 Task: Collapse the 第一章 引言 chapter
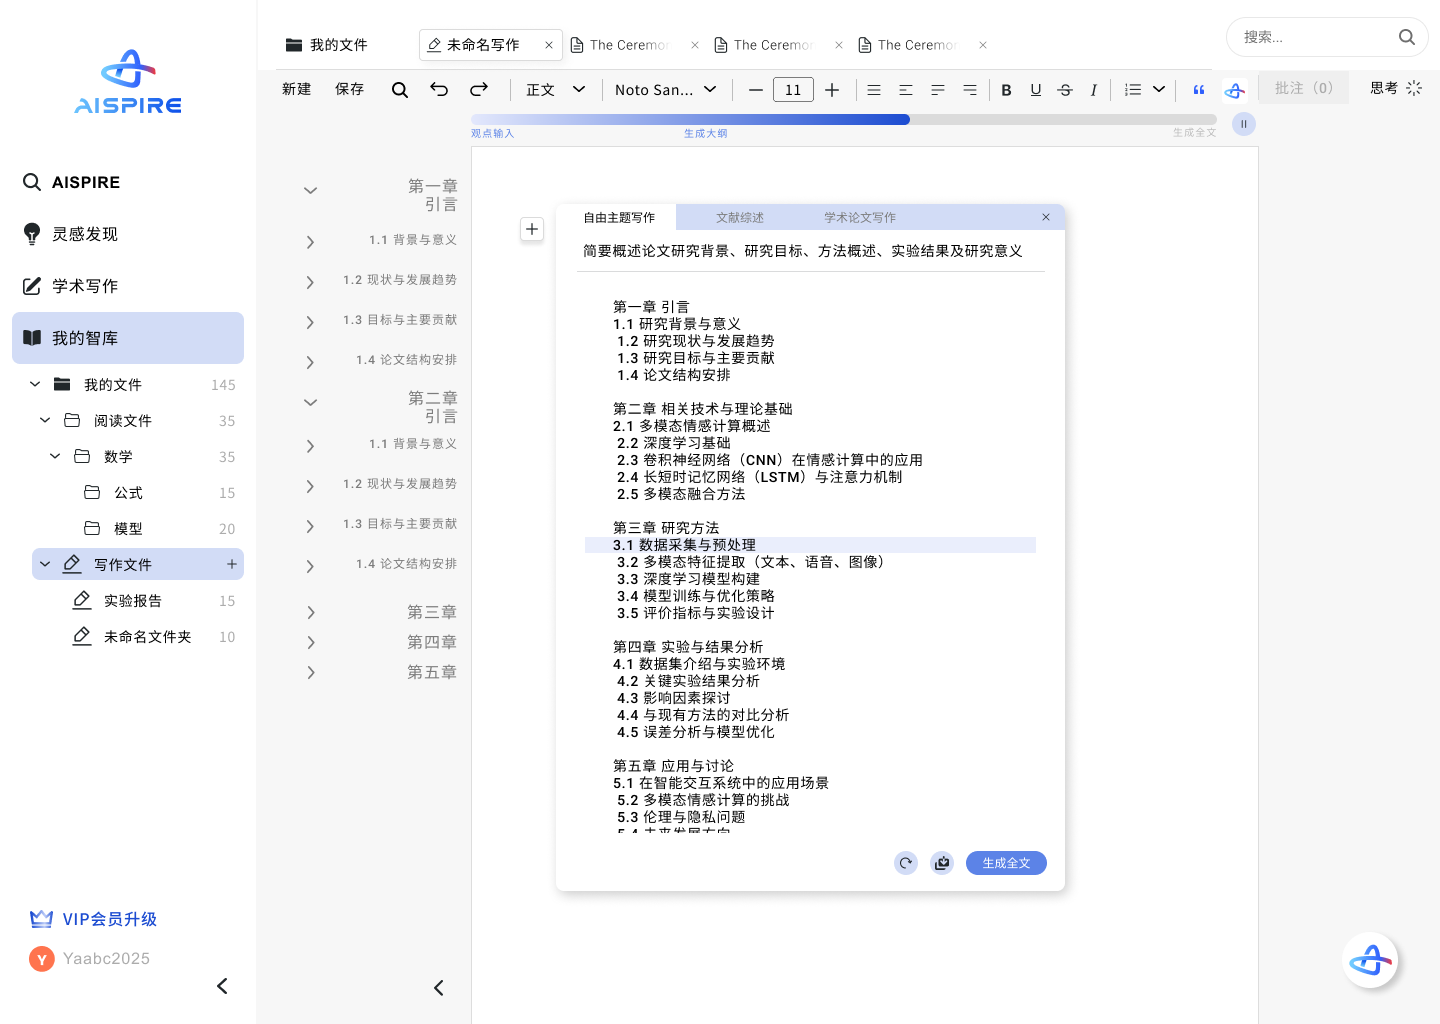(310, 190)
